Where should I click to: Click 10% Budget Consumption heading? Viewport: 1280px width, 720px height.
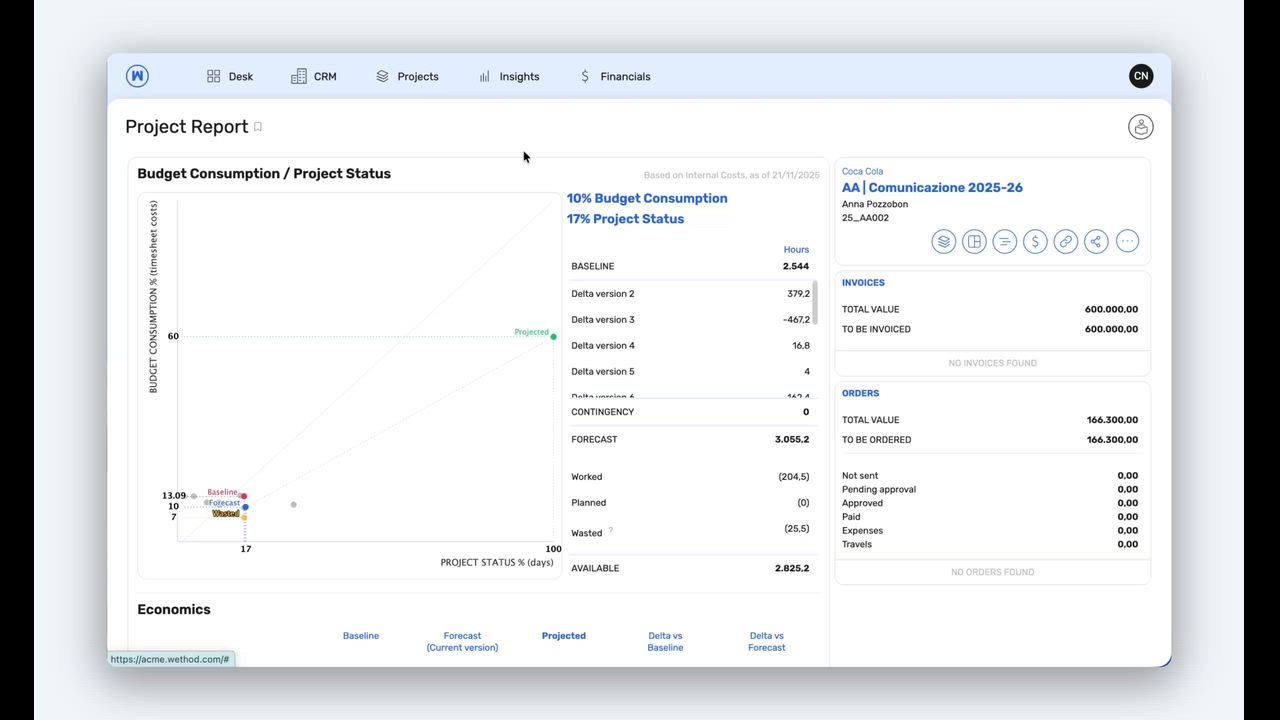pyautogui.click(x=647, y=198)
